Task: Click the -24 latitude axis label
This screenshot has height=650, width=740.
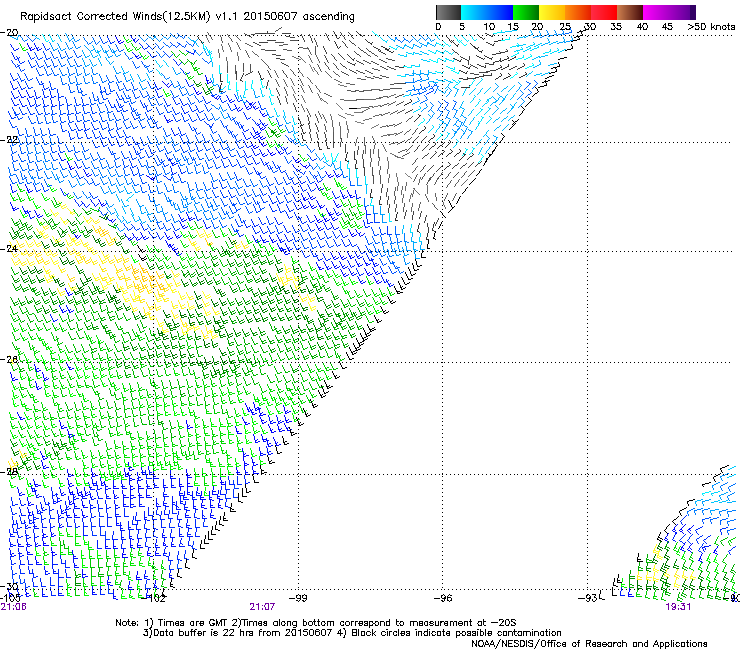Action: [x=9, y=249]
